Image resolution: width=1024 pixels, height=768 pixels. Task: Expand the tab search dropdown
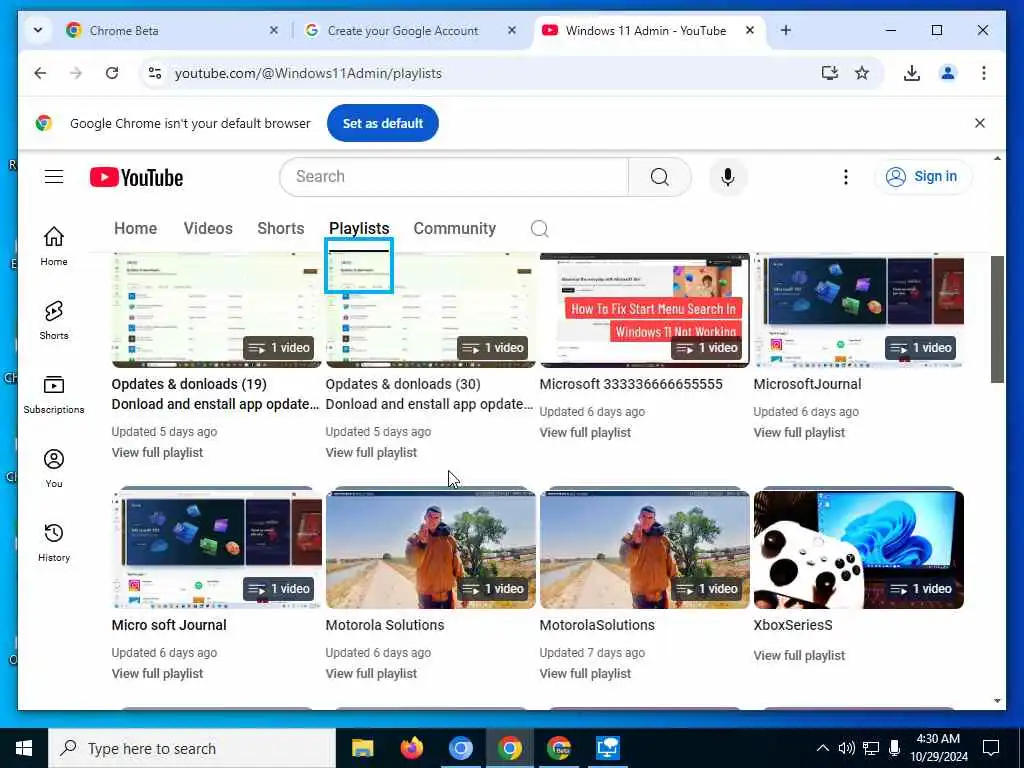coord(38,30)
